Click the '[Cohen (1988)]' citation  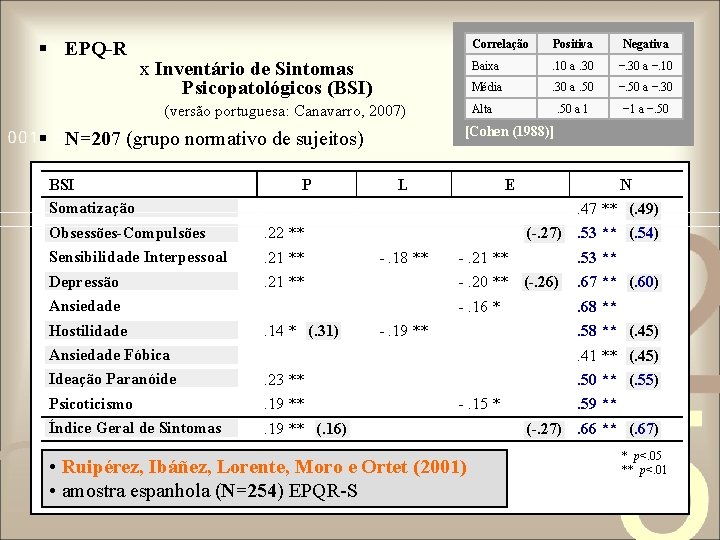coord(509,131)
